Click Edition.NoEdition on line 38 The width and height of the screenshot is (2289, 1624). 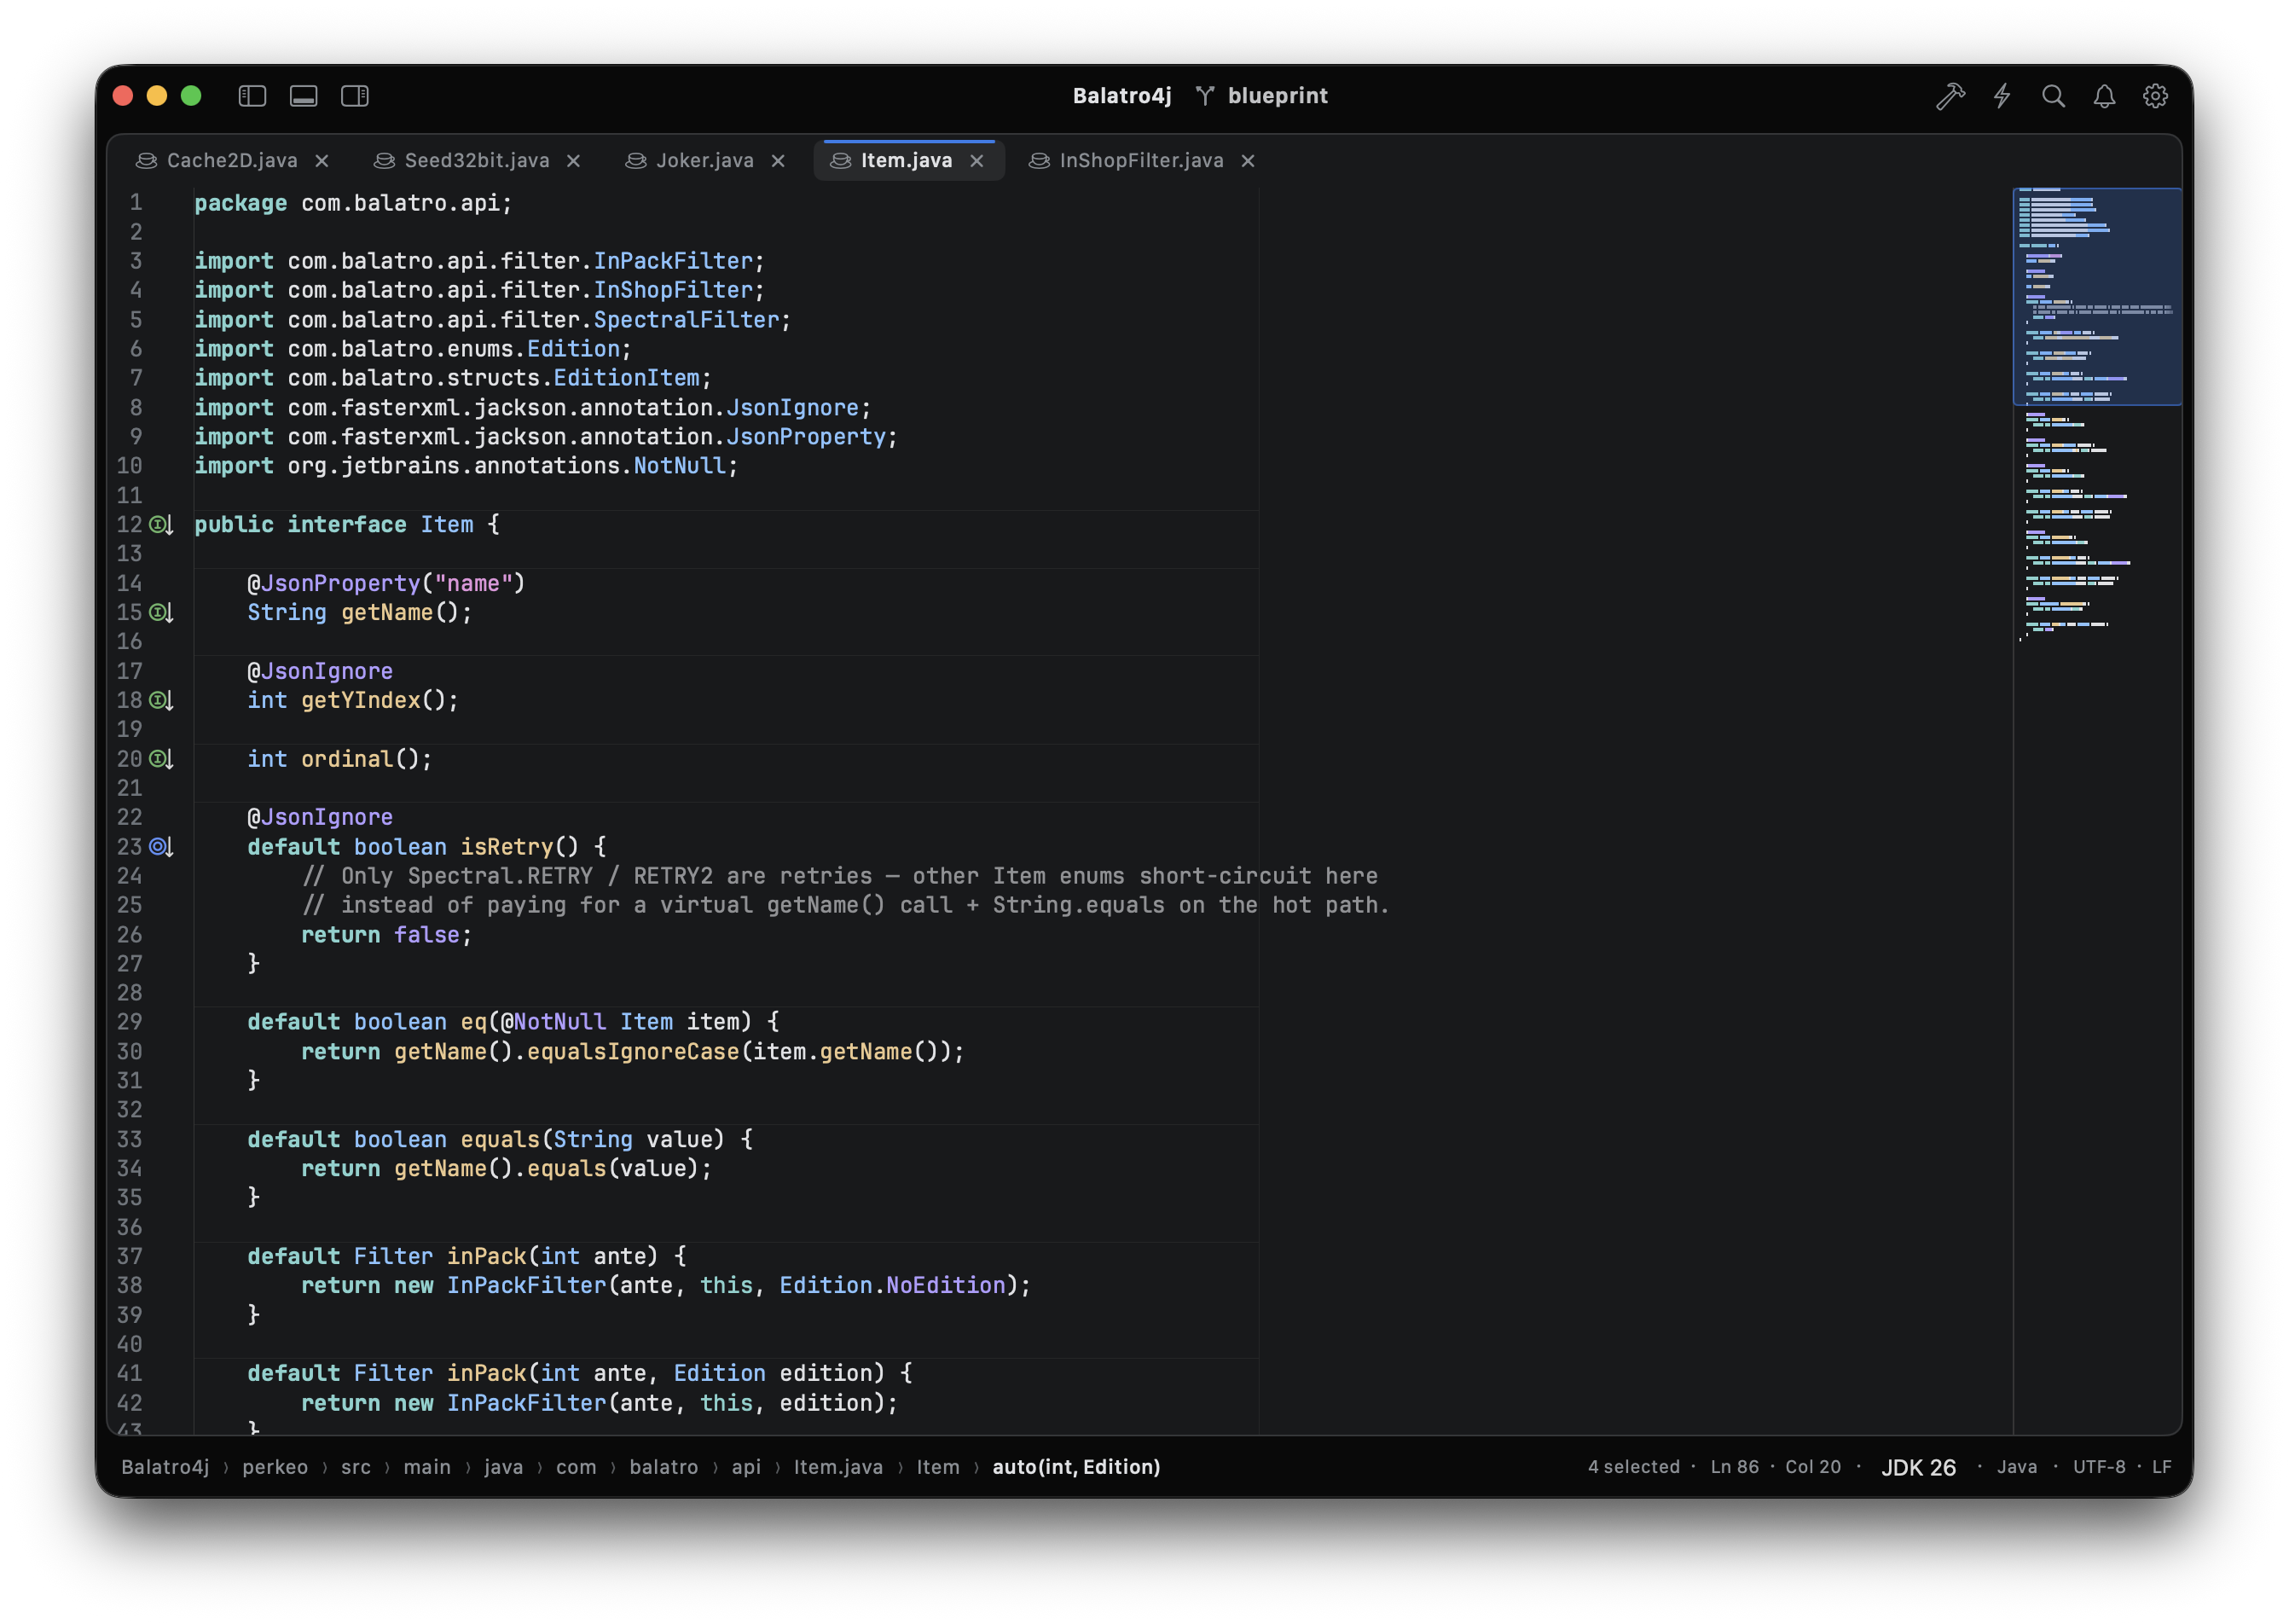point(892,1286)
